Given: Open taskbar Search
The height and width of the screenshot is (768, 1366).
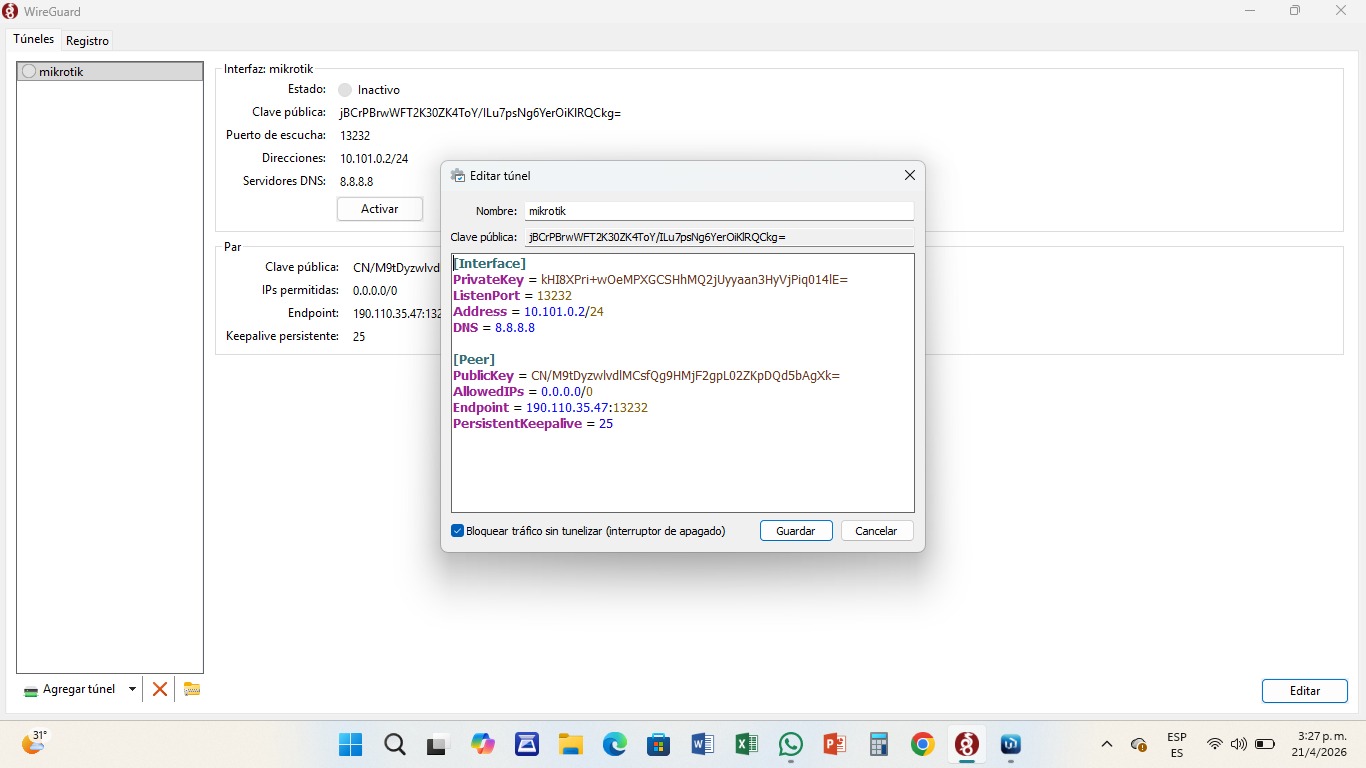Looking at the screenshot, I should [x=395, y=744].
